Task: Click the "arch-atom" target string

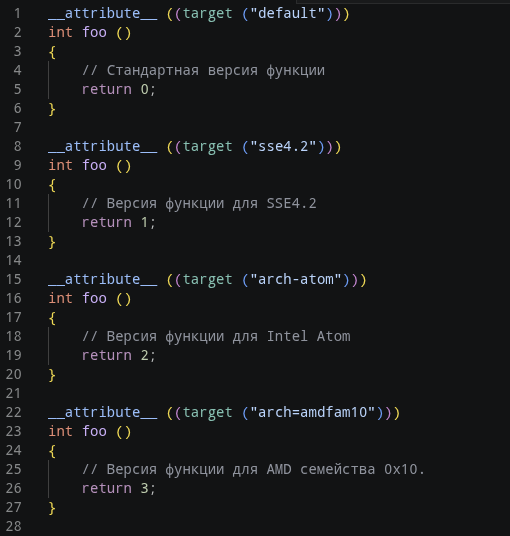Action: click(x=296, y=280)
